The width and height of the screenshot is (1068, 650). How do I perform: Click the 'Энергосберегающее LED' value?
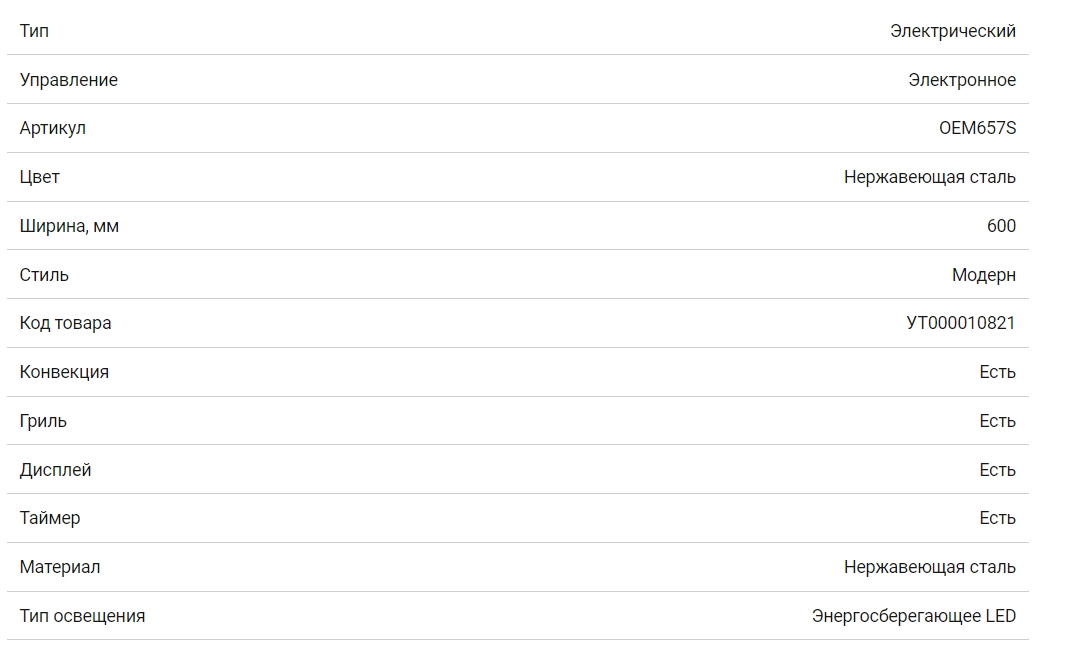[x=913, y=616]
